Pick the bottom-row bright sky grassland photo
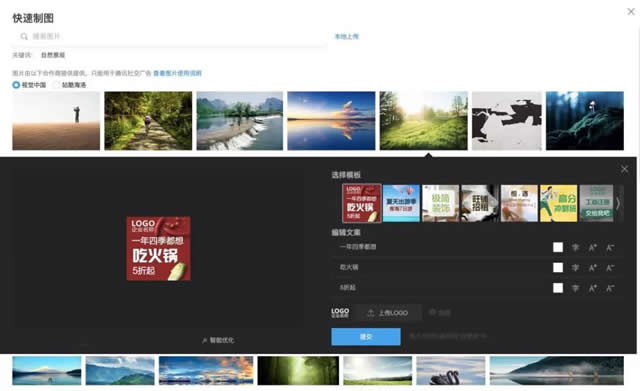 click(378, 371)
